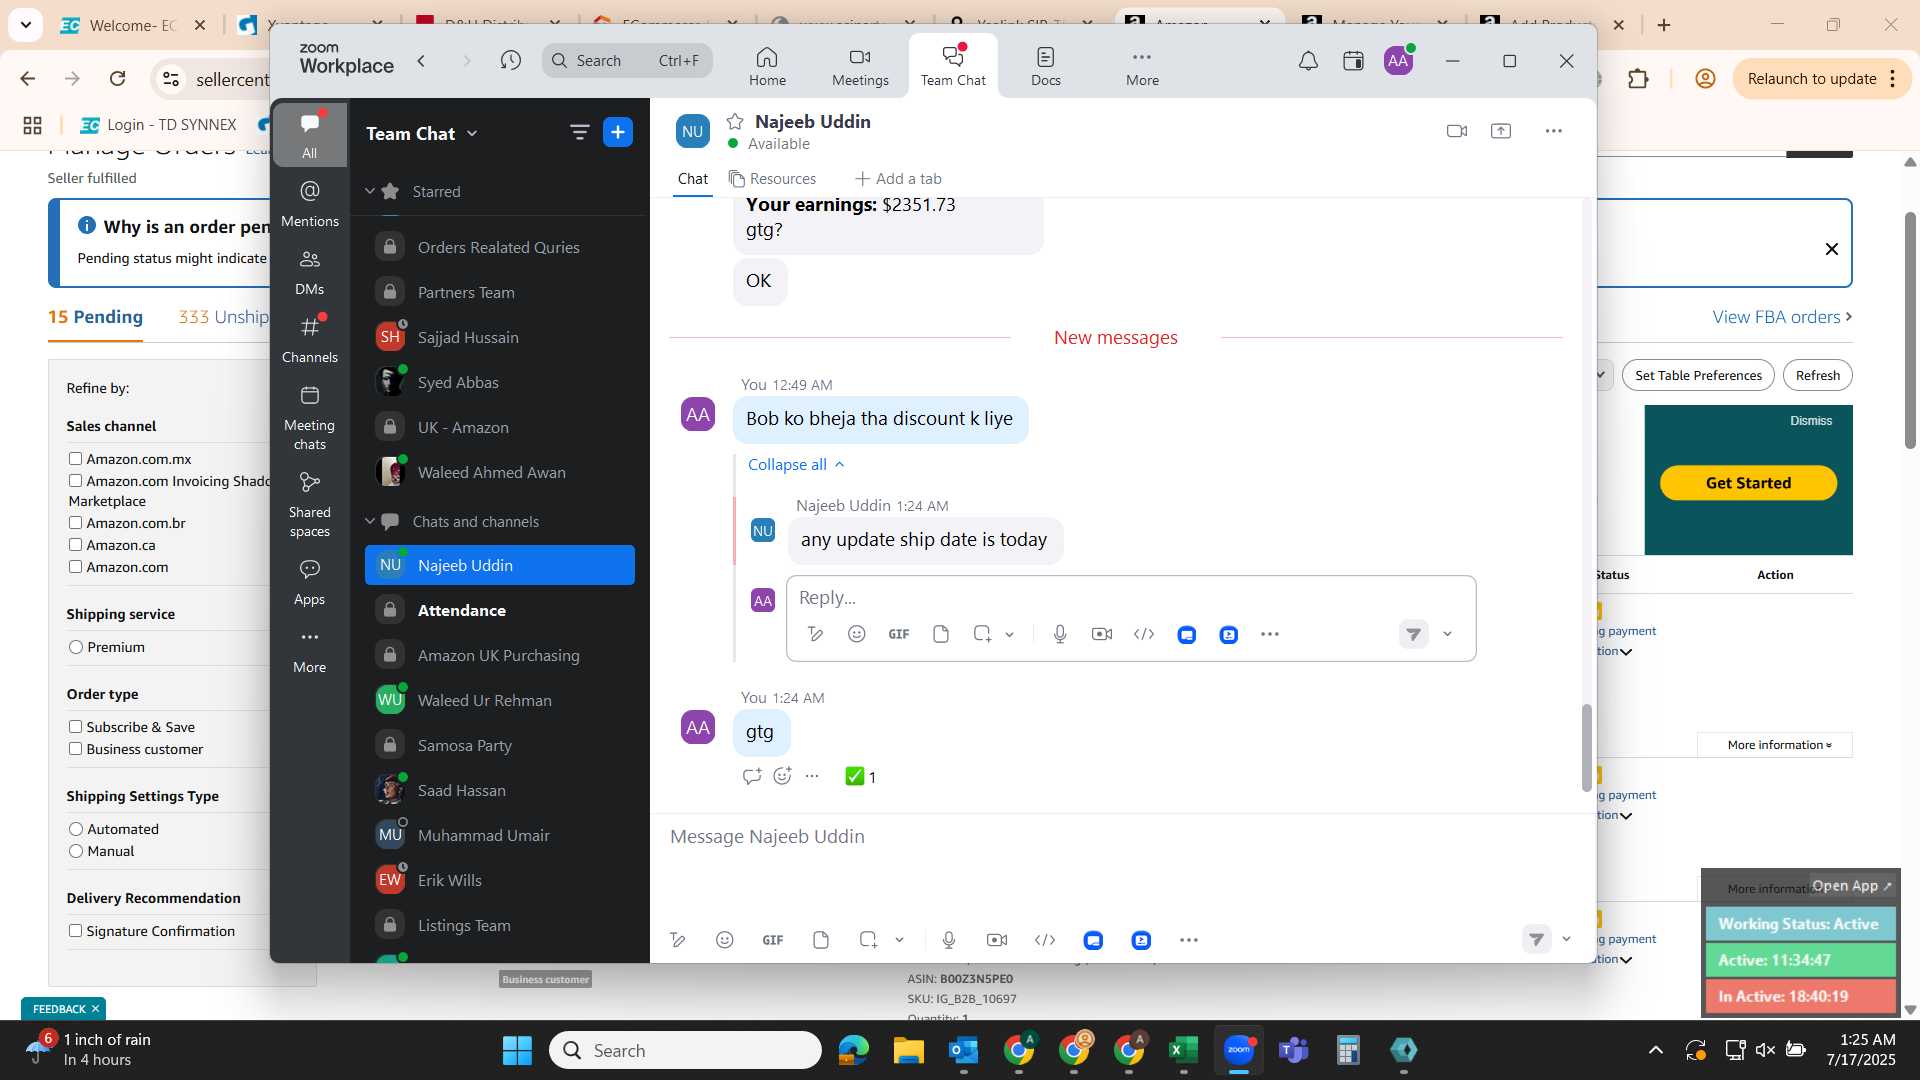Click the code snippet icon in main toolbar
Screen dimensions: 1920x1080
tap(1045, 940)
